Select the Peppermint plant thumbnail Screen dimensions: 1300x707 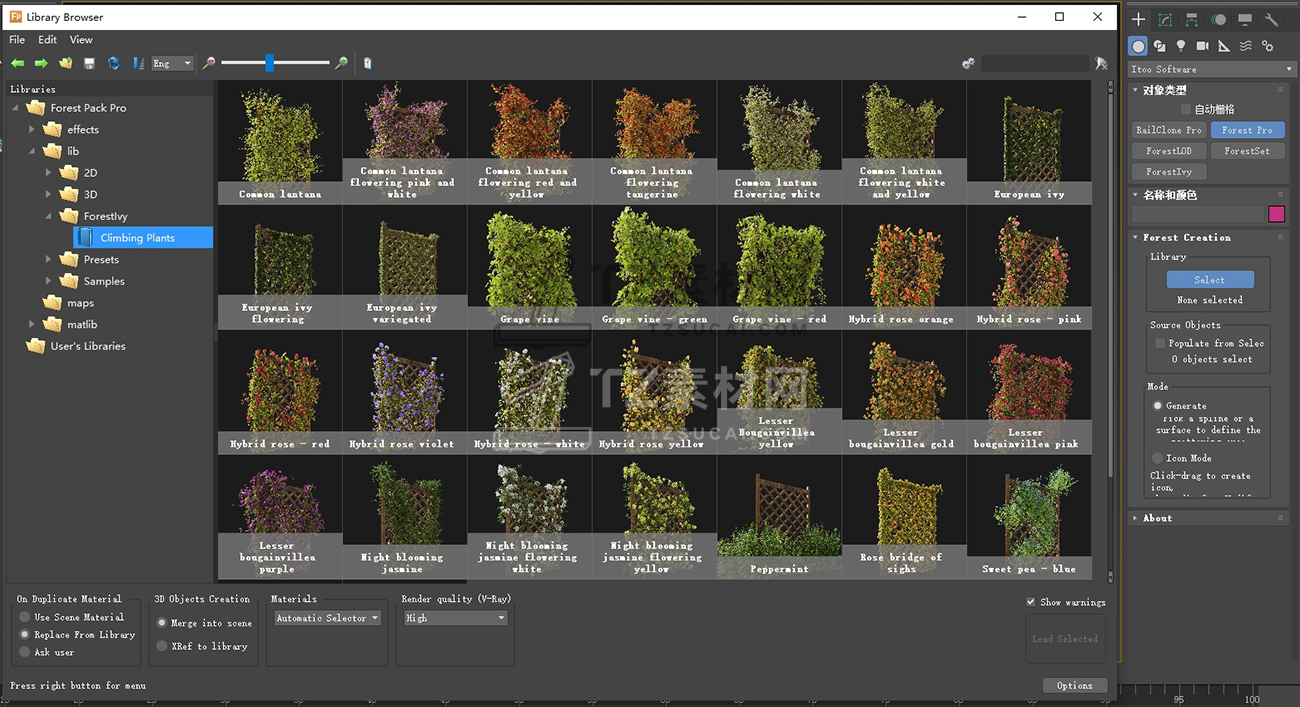click(779, 517)
